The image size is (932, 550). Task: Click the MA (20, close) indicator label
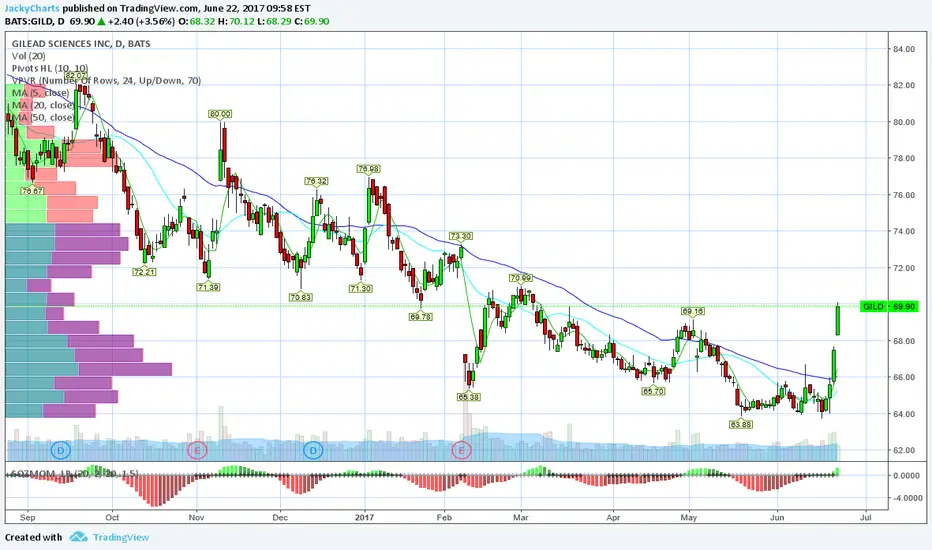[42, 105]
